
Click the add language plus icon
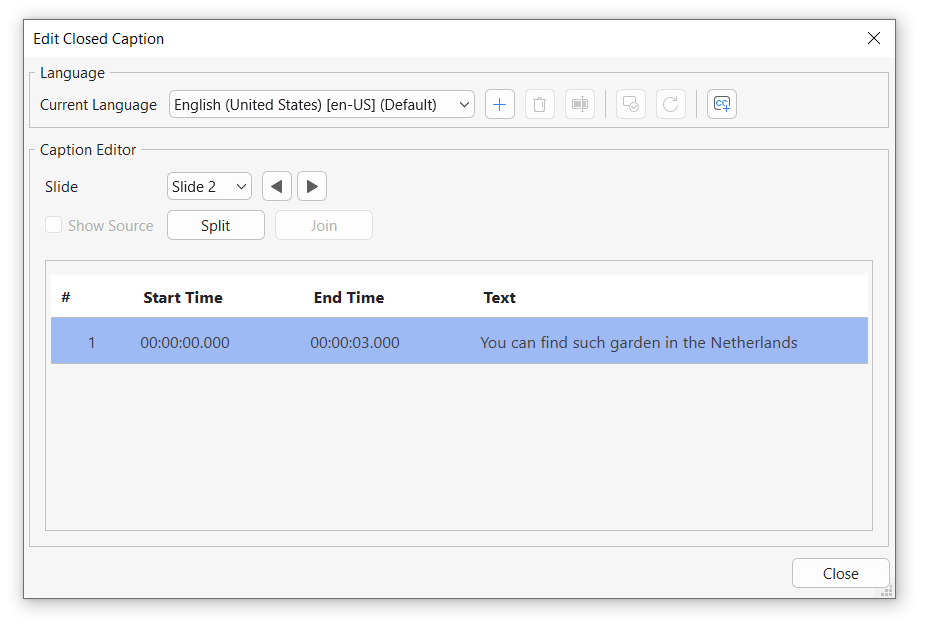(500, 104)
